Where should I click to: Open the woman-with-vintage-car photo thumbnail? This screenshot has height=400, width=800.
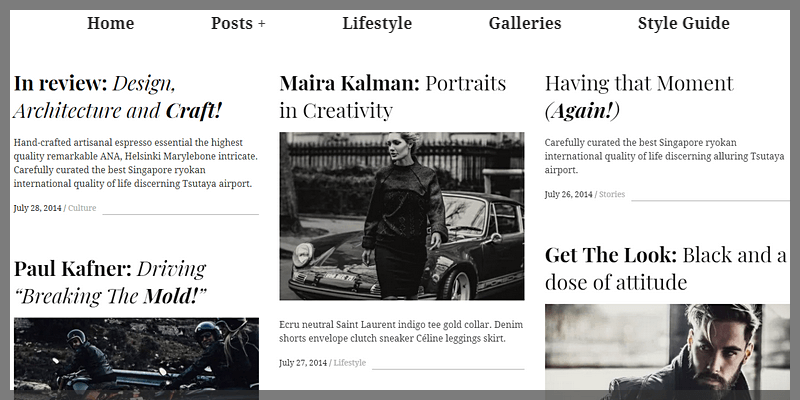click(402, 216)
